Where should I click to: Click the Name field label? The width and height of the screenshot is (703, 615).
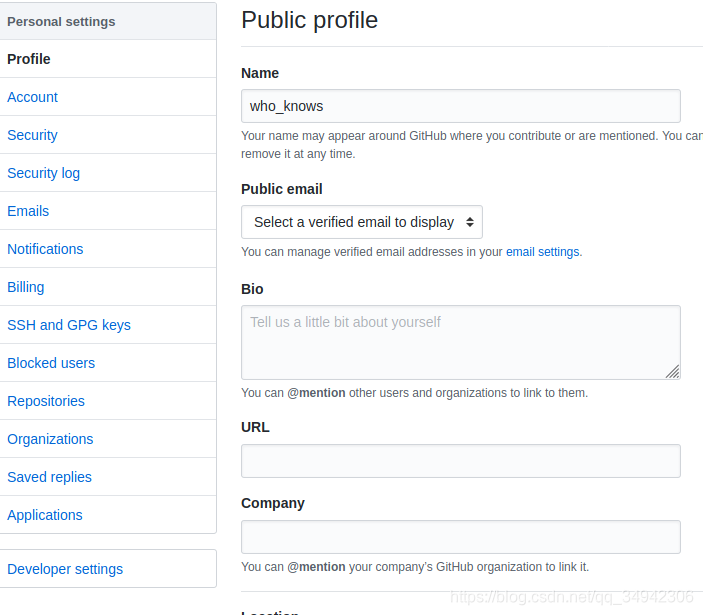pos(260,73)
